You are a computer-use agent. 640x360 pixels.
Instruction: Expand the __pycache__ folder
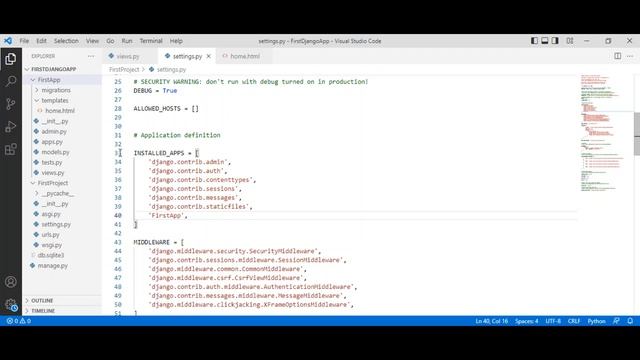(x=58, y=193)
